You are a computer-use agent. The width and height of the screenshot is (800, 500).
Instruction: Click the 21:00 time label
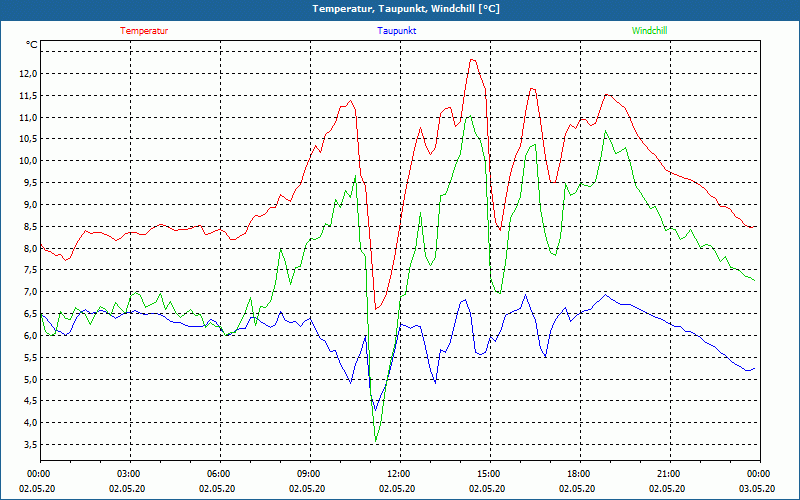(670, 474)
